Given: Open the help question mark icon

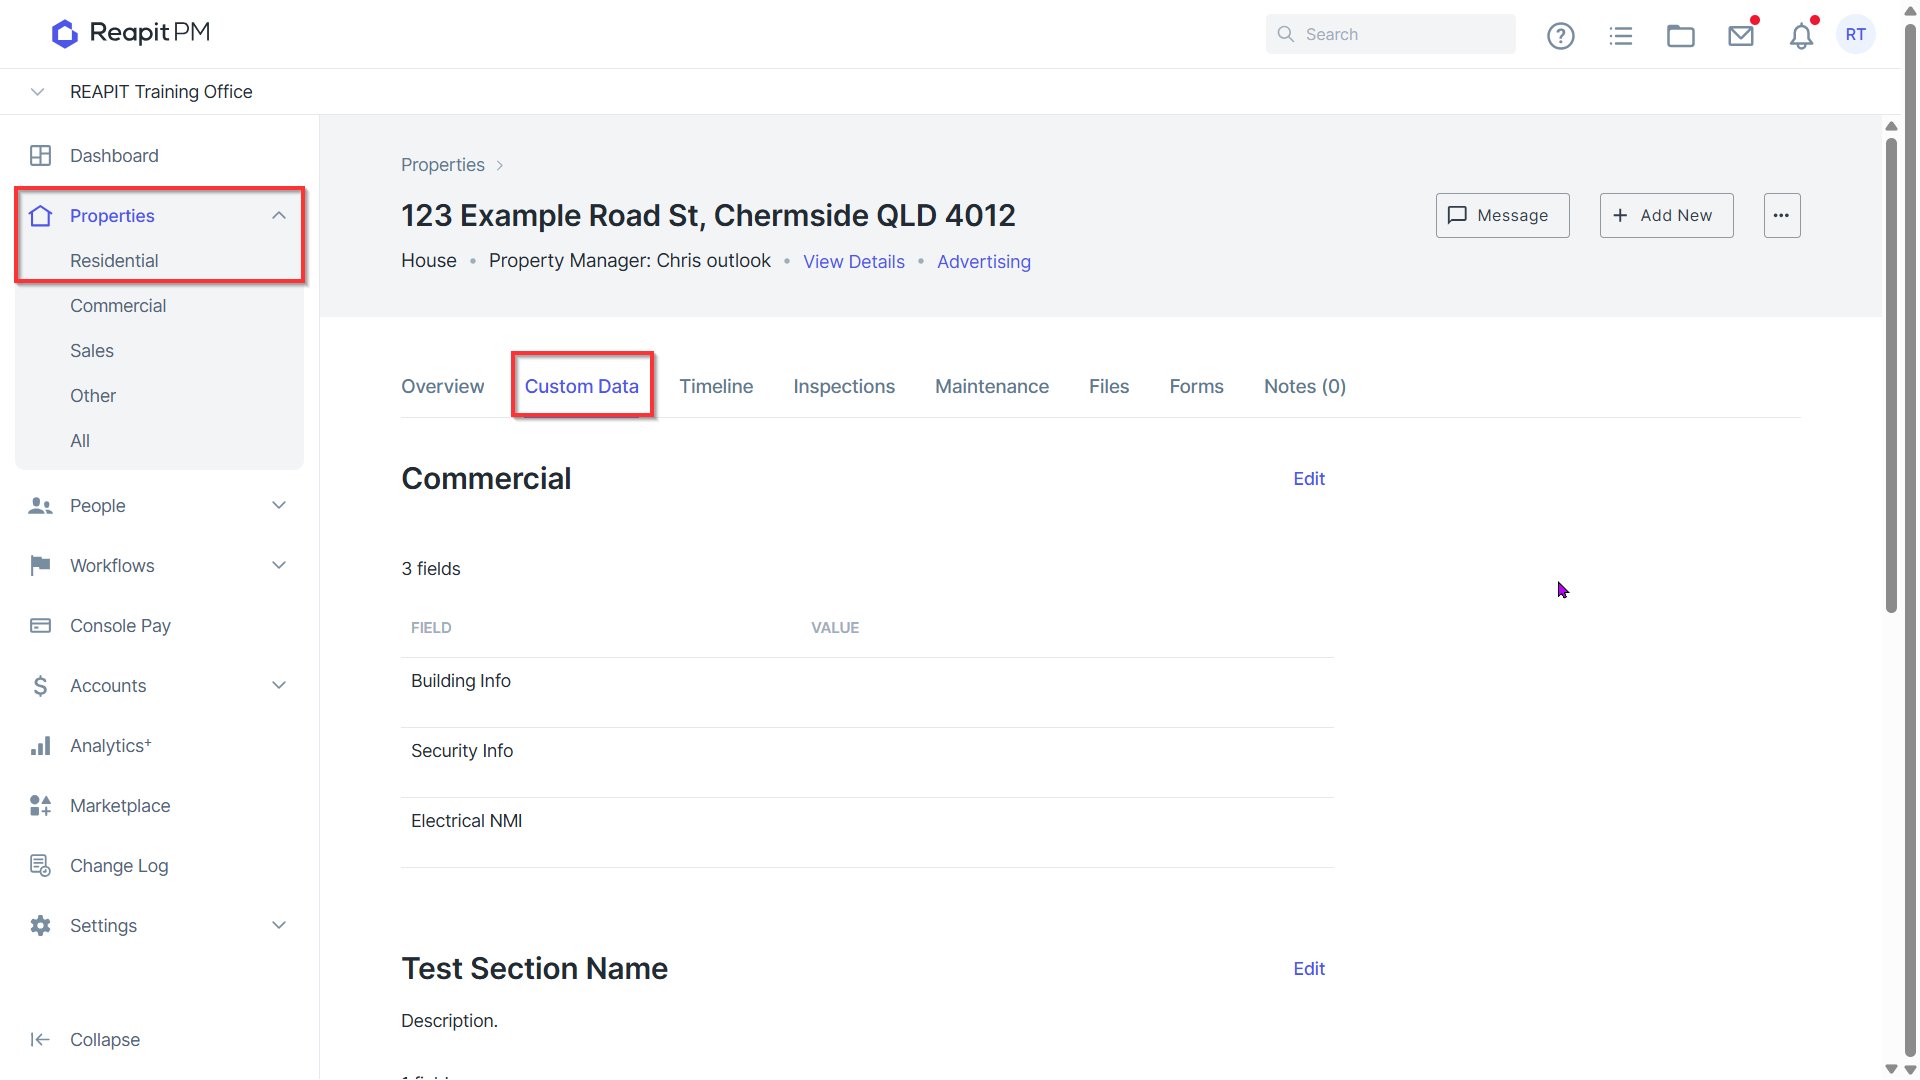Looking at the screenshot, I should coord(1560,36).
